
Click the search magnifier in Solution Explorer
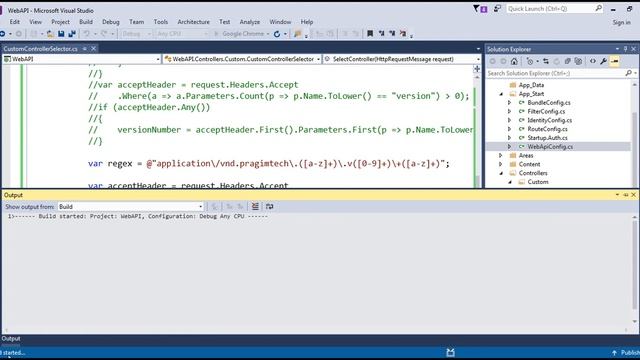click(x=629, y=73)
